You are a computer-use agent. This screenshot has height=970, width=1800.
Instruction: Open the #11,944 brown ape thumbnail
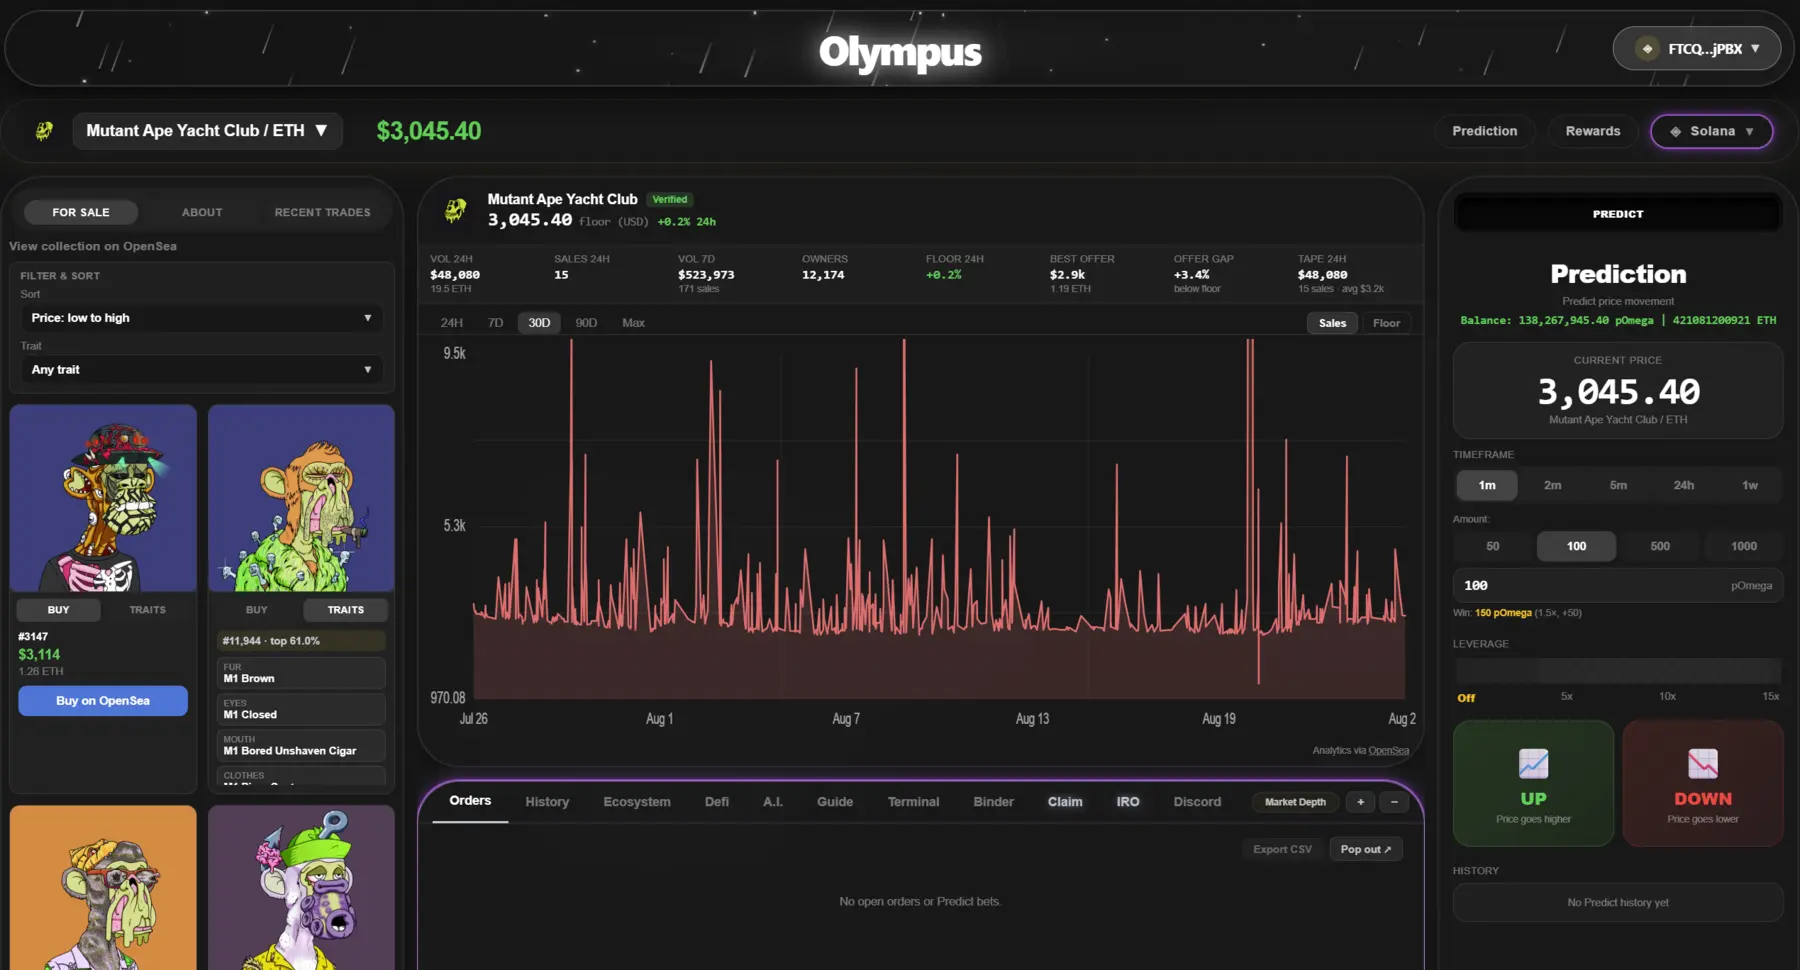[301, 498]
